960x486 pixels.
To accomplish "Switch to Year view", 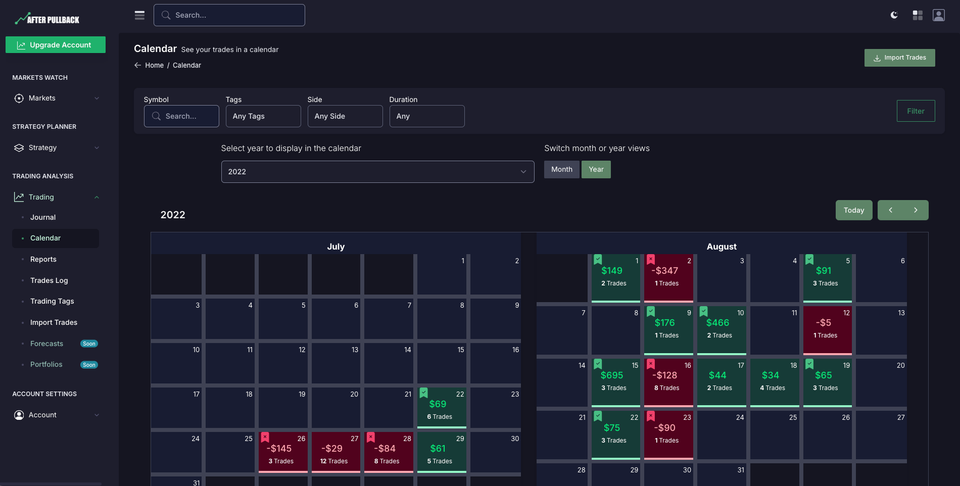I will click(x=596, y=170).
